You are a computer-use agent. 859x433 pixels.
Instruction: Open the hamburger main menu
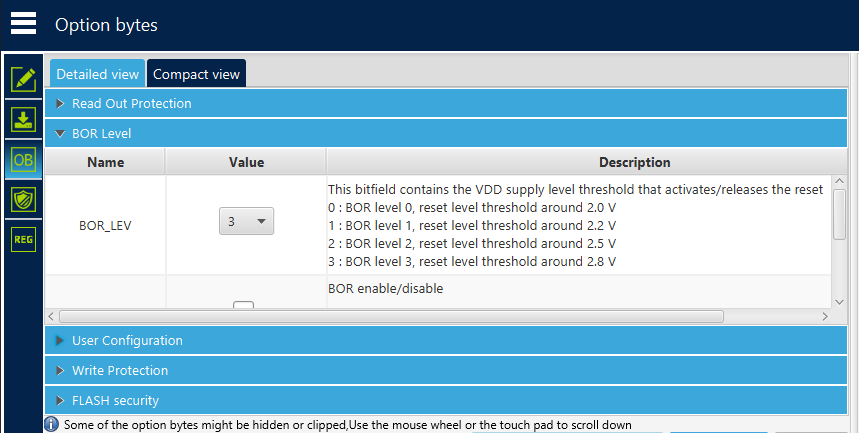click(x=24, y=24)
